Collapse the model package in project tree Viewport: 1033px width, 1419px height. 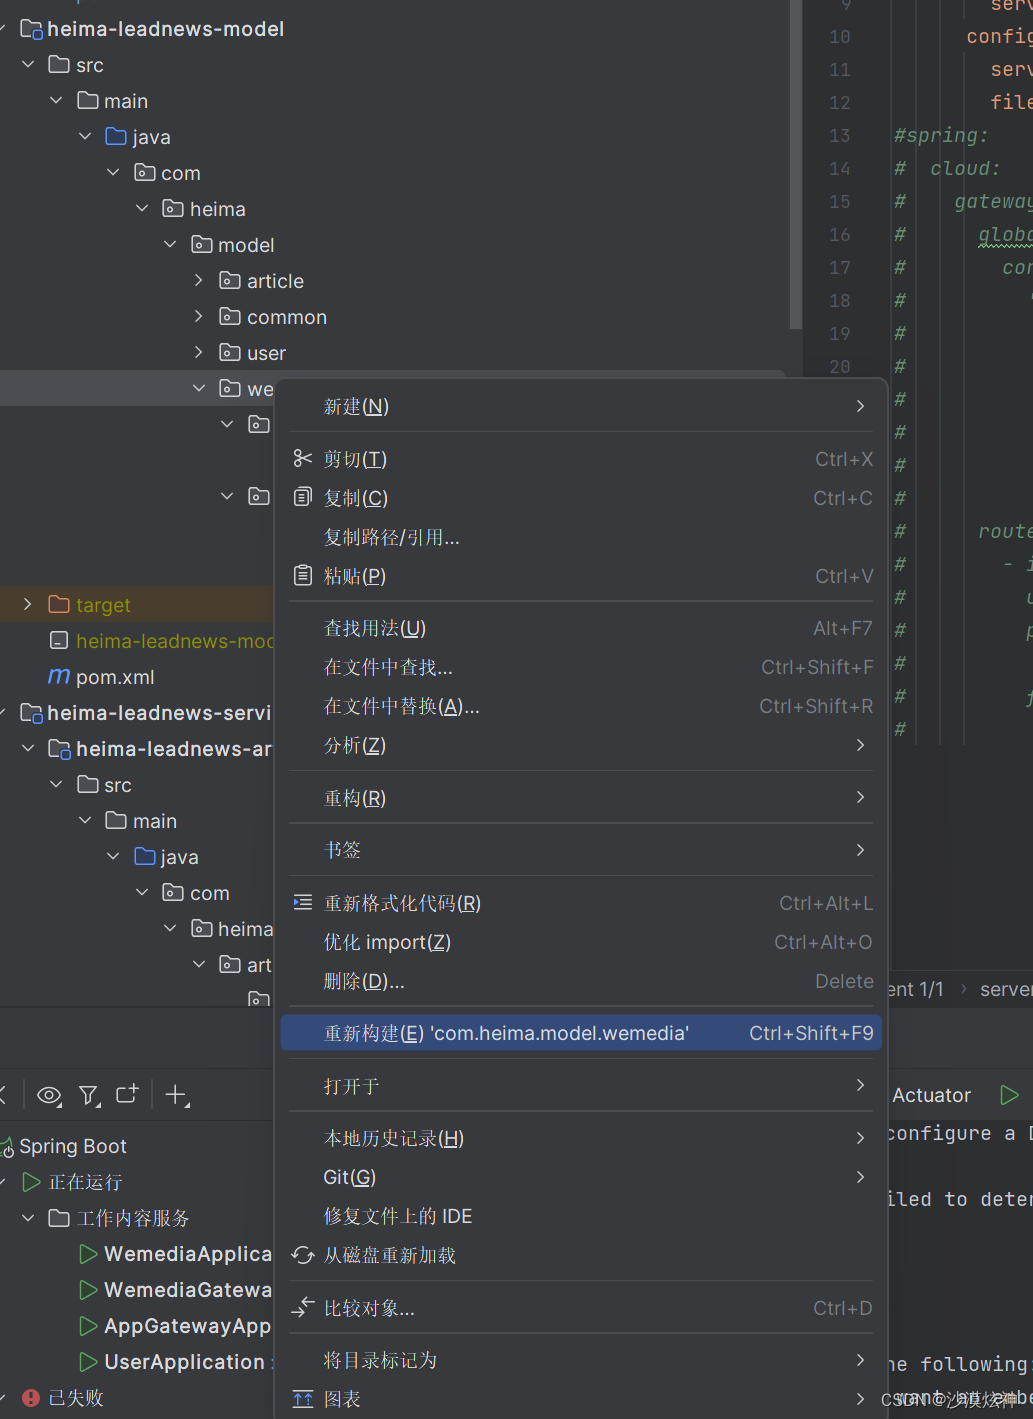[x=170, y=244]
